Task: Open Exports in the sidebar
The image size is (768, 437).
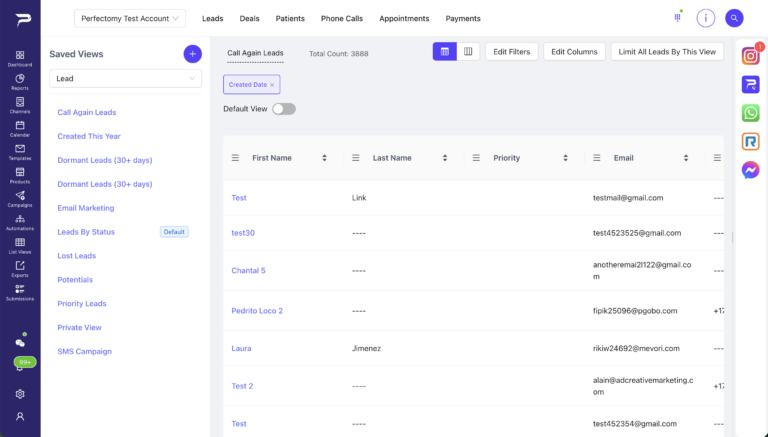Action: pos(20,269)
